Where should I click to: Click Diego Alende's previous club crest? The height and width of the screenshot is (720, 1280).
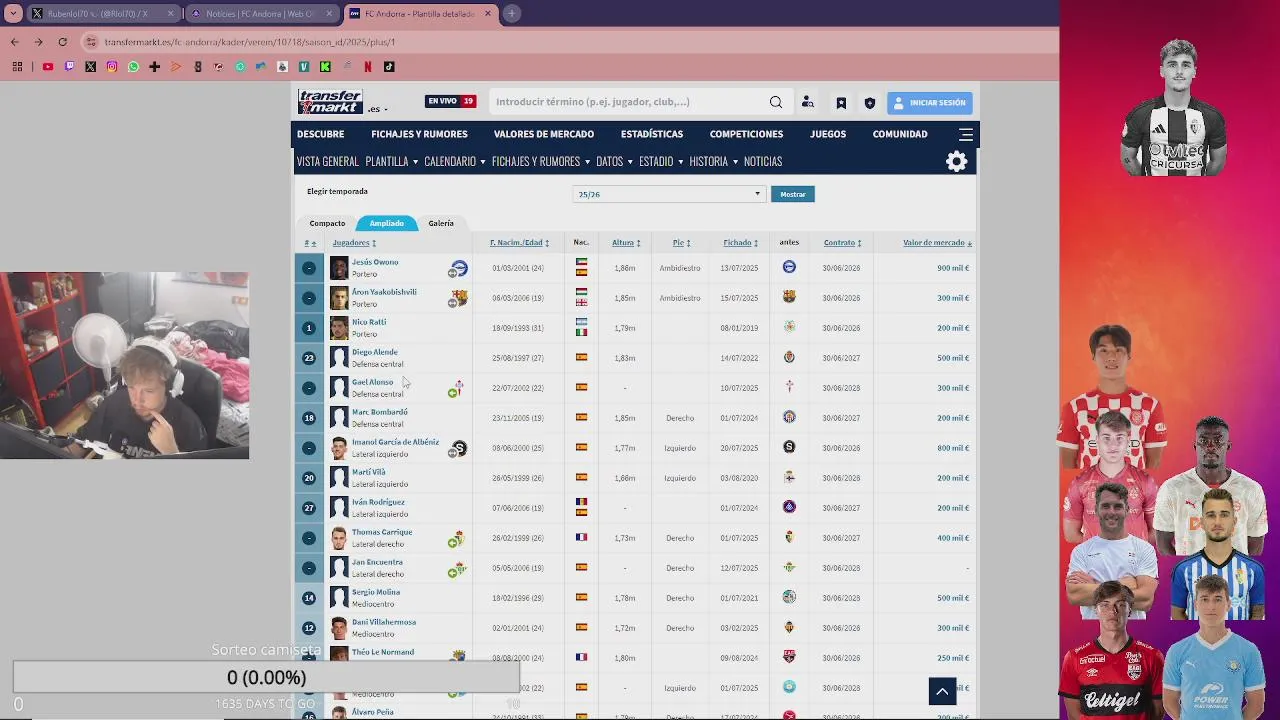pos(789,357)
